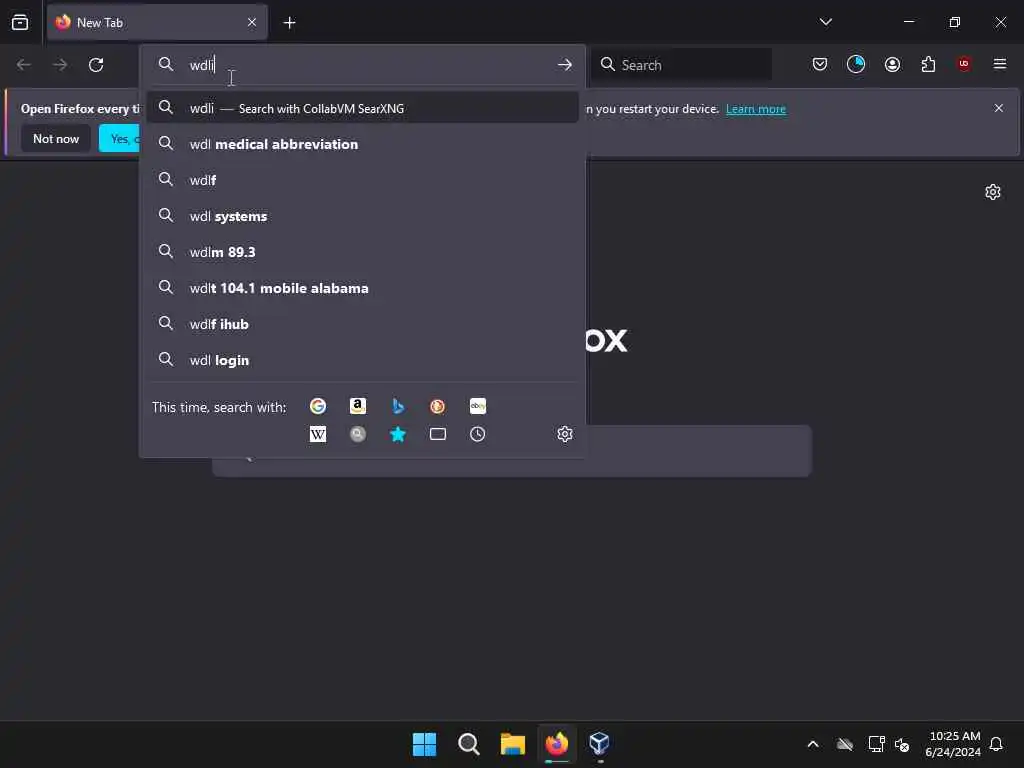
Task: Search this time with Amazon
Action: click(358, 406)
